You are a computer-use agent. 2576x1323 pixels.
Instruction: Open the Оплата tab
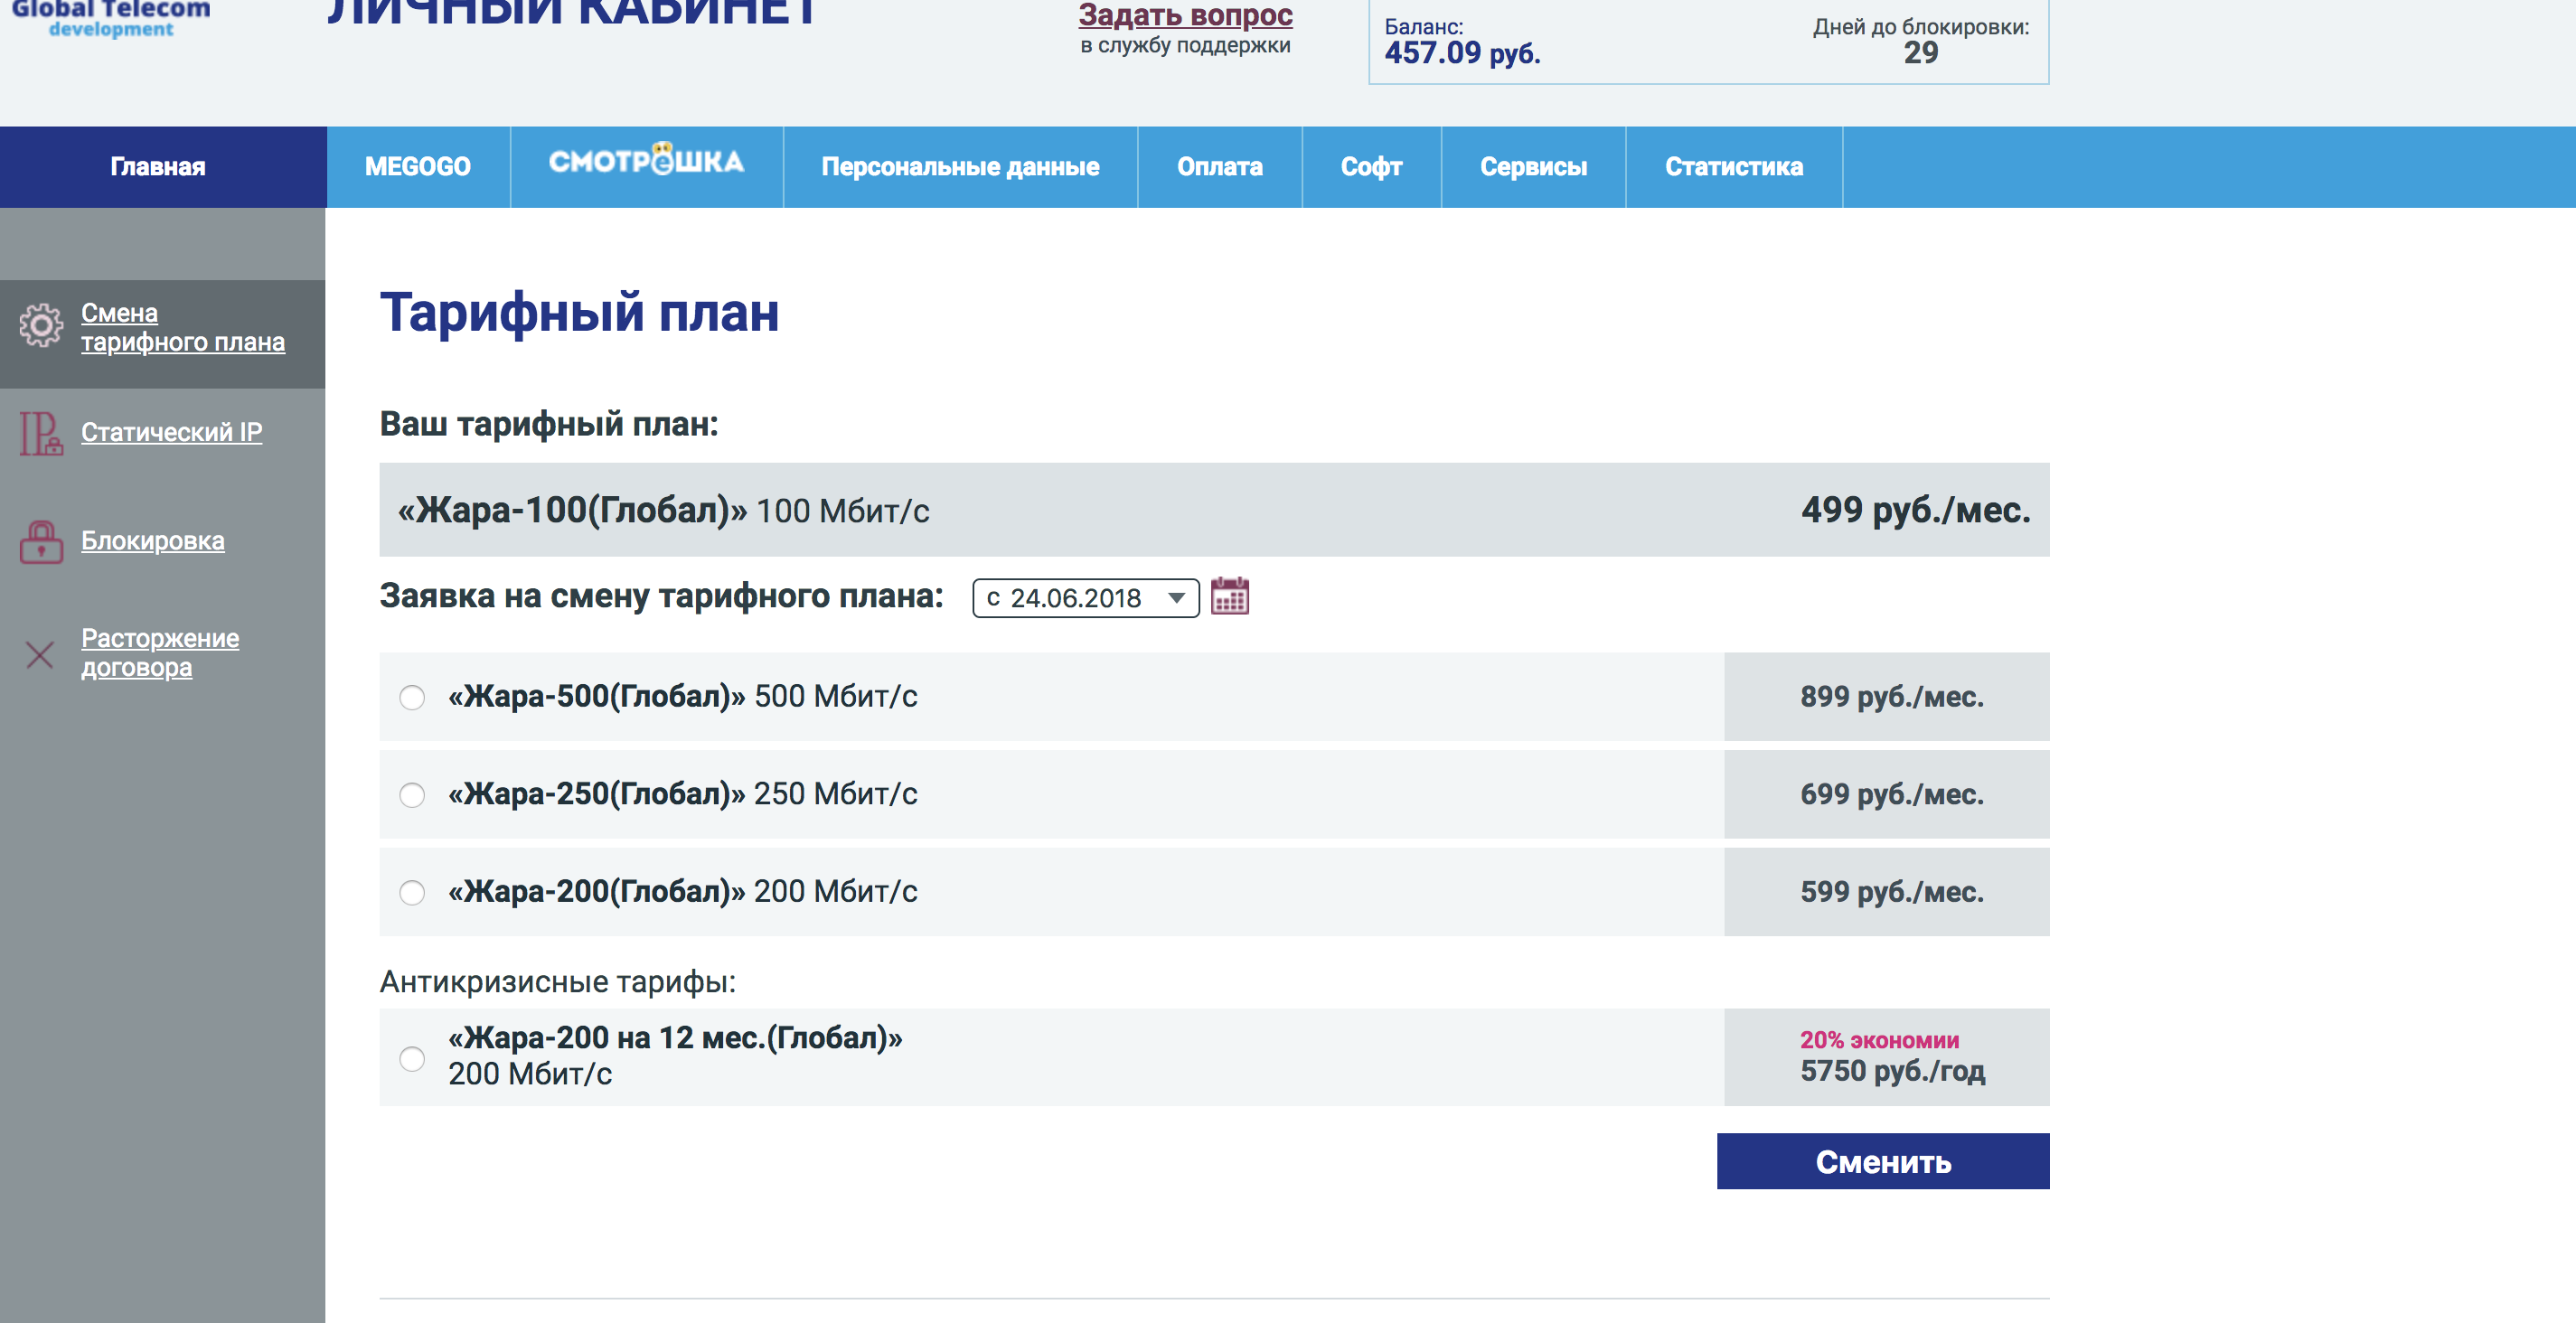coord(1219,167)
